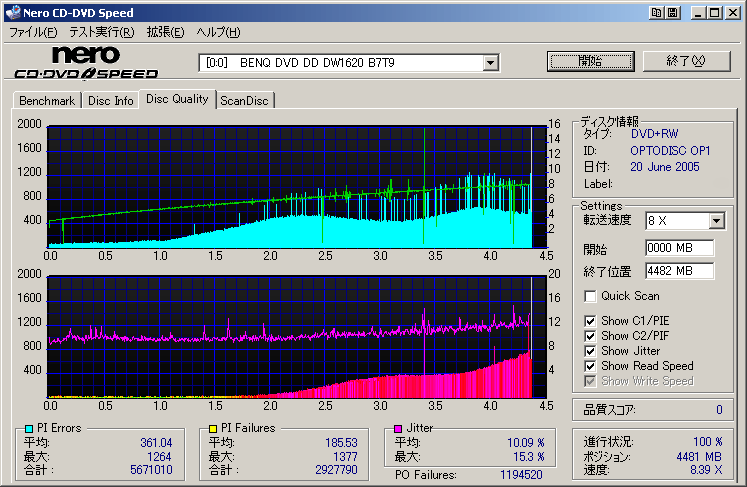Toggle Show C2/PIF checkbox
Image resolution: width=747 pixels, height=487 pixels.
click(590, 336)
